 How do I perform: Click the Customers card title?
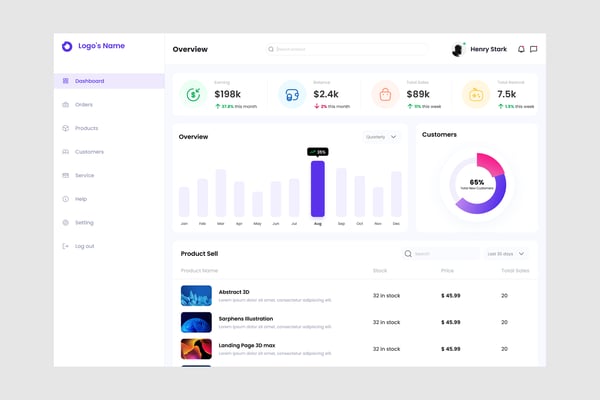pyautogui.click(x=439, y=135)
